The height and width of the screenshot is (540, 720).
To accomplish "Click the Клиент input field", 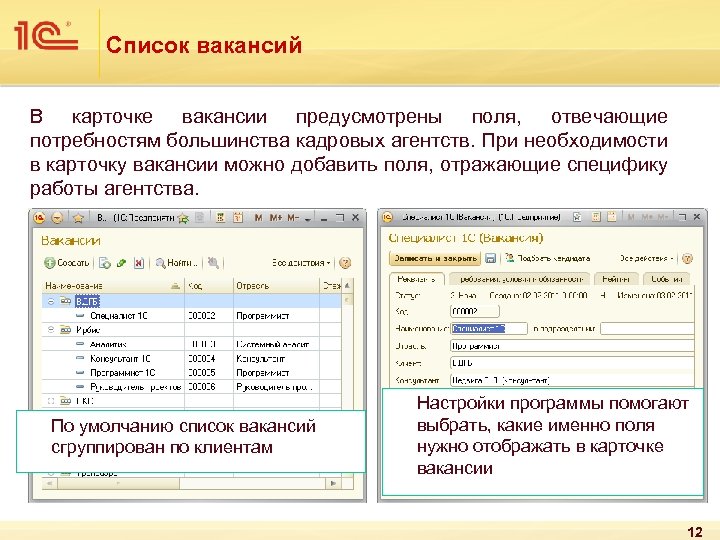I will click(x=572, y=363).
